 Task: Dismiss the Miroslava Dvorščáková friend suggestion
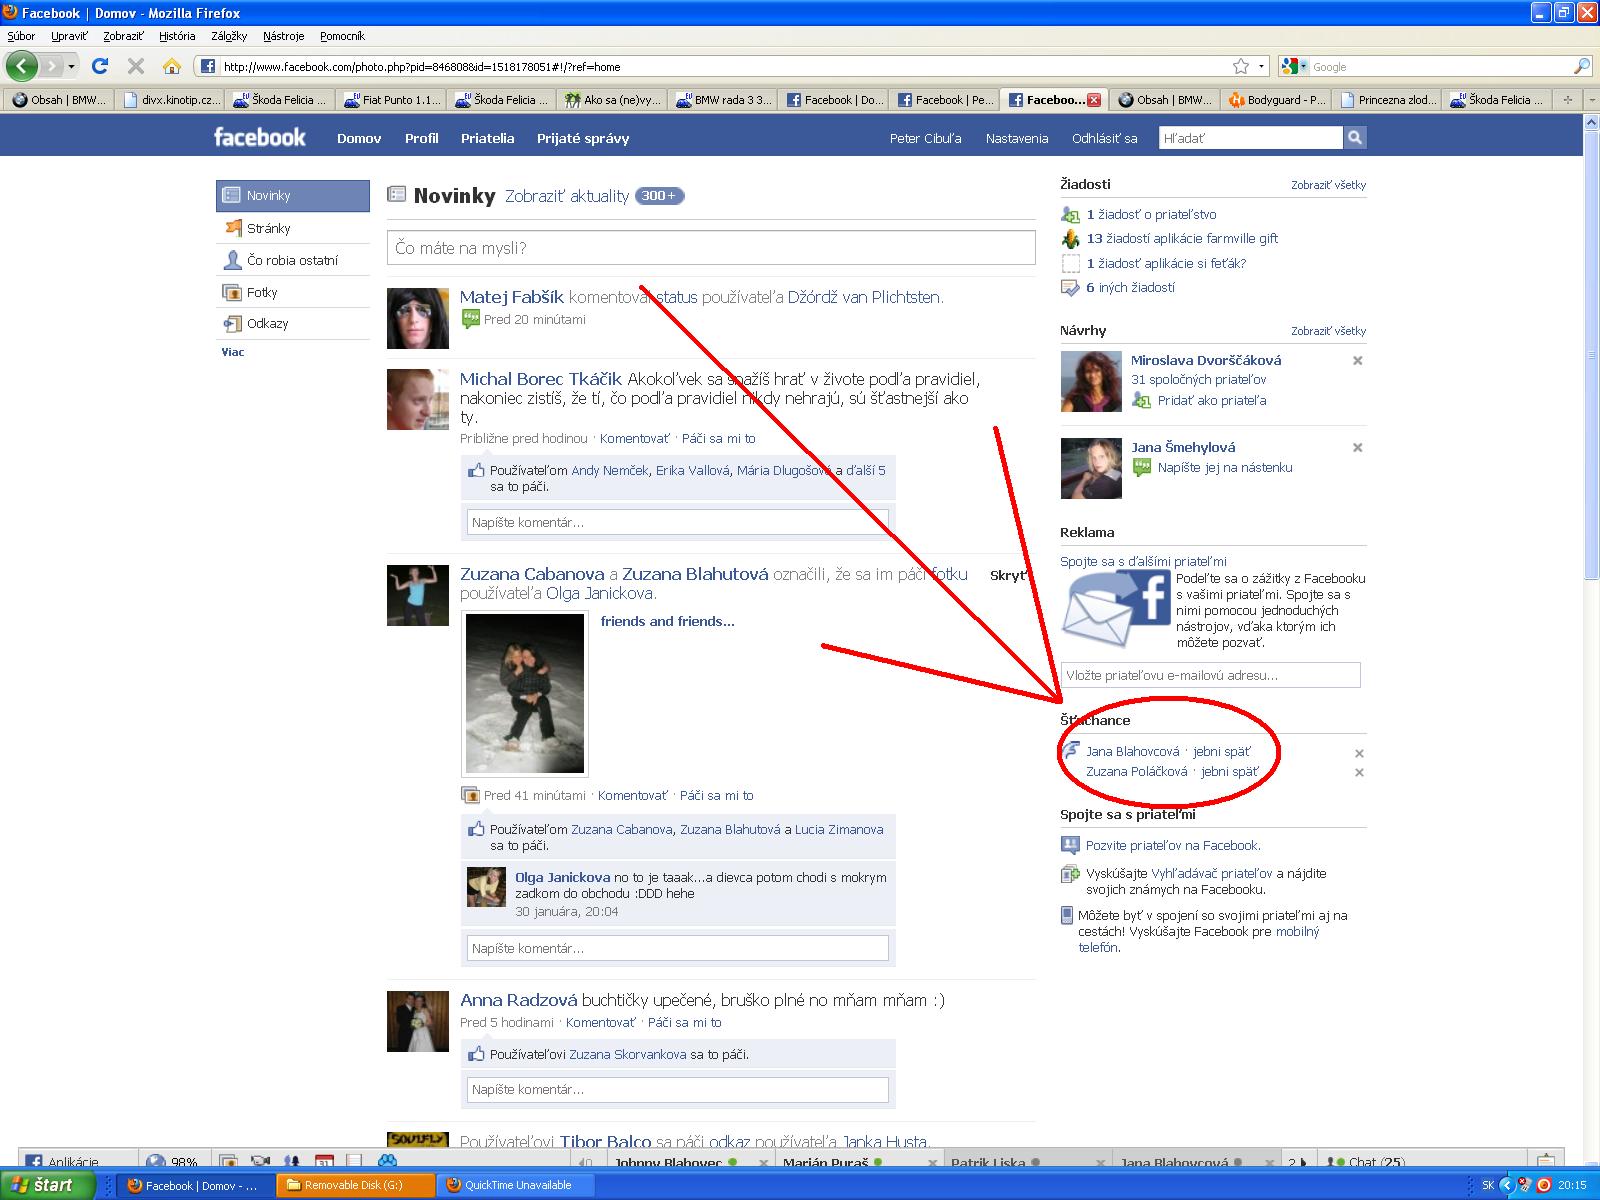pyautogui.click(x=1357, y=361)
